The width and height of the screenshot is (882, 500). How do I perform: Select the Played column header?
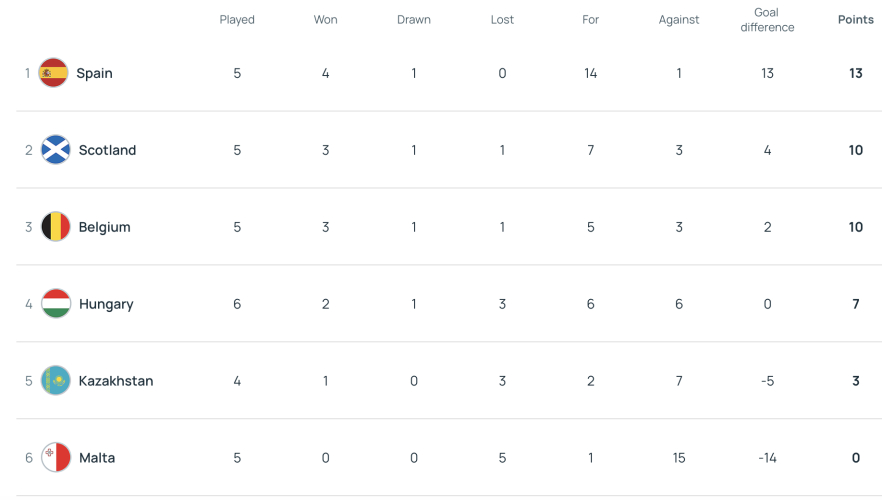[x=237, y=20]
